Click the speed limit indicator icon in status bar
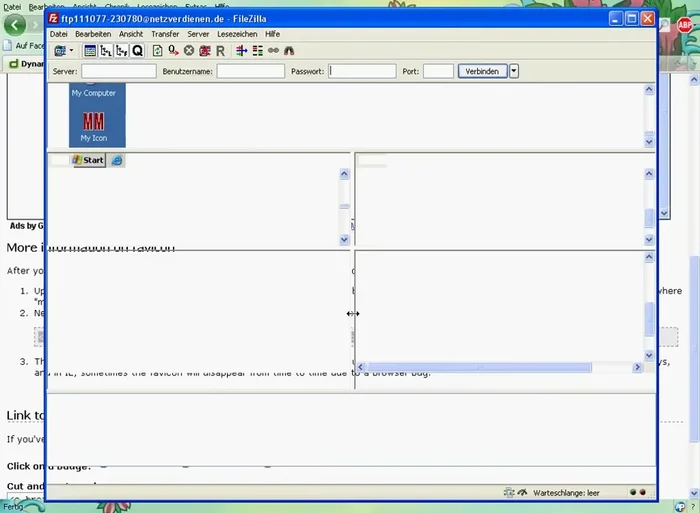The image size is (700, 513). (x=522, y=492)
